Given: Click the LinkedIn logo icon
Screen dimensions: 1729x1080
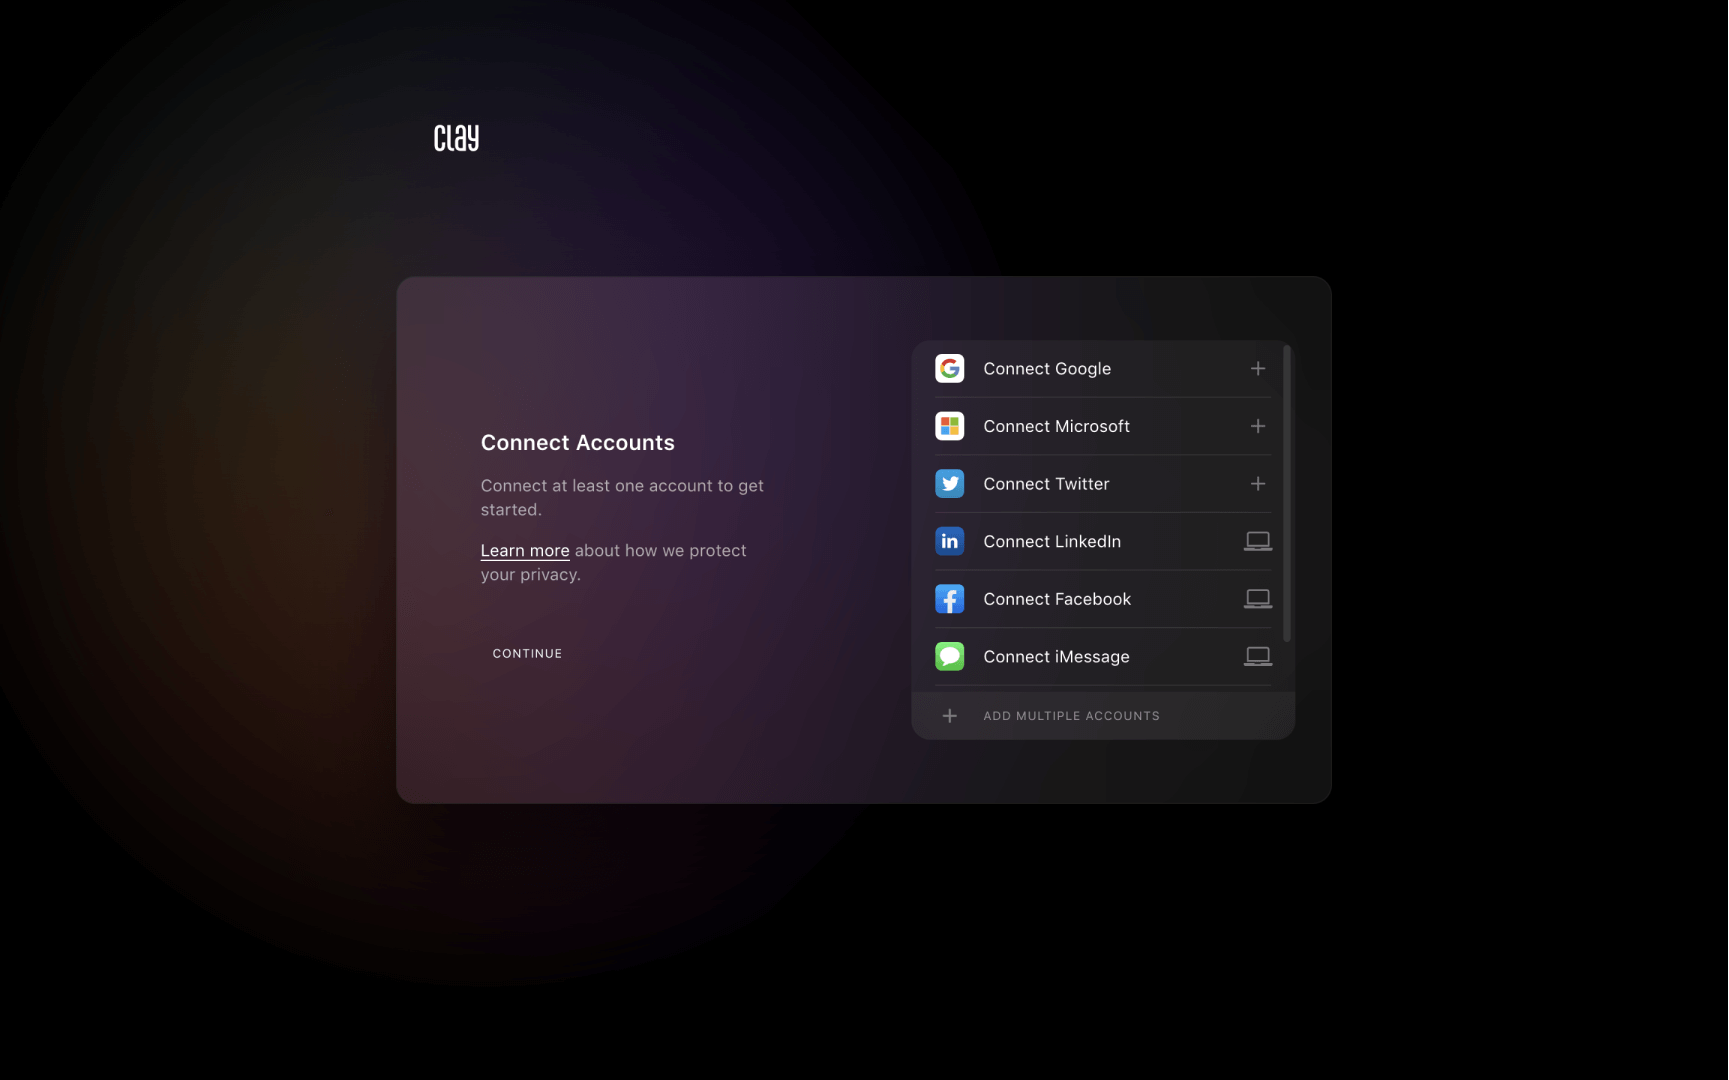Looking at the screenshot, I should (949, 541).
